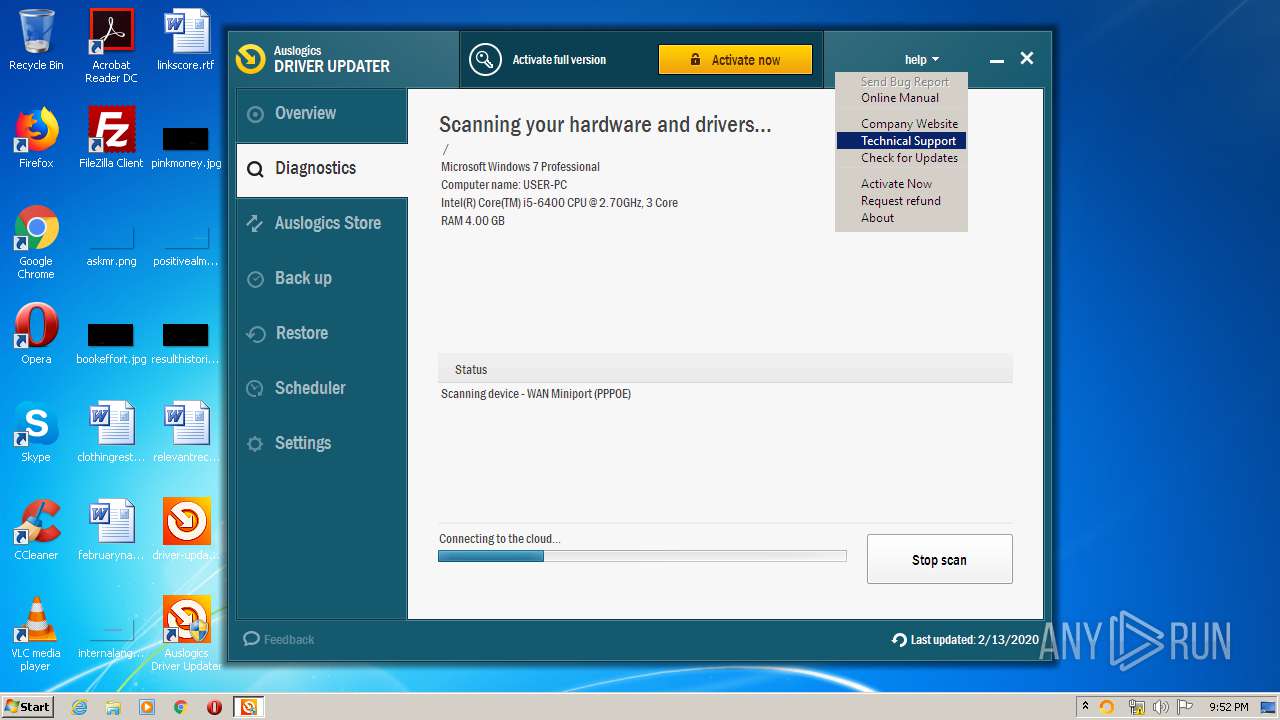The height and width of the screenshot is (720, 1280).
Task: Open the Recycle Bin desktop icon
Action: click(36, 40)
